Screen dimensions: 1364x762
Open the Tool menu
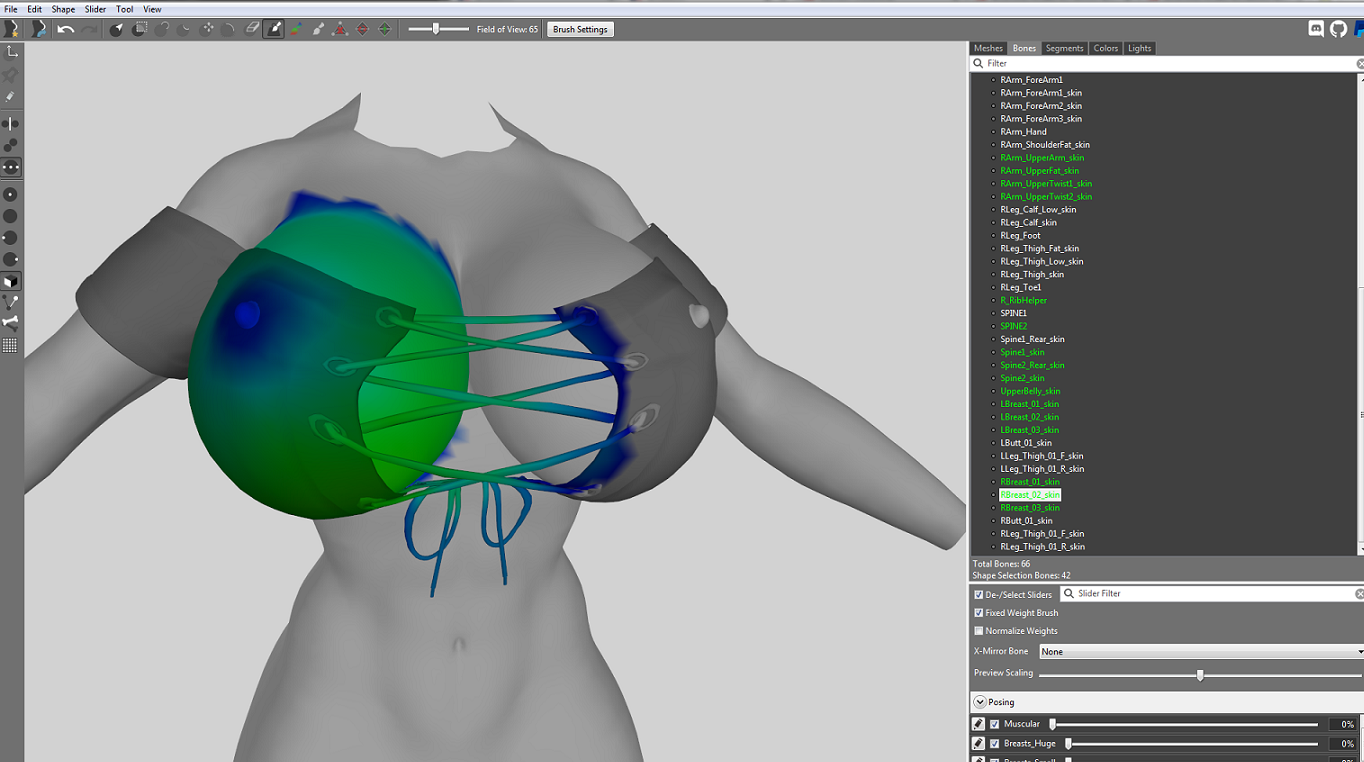click(125, 9)
